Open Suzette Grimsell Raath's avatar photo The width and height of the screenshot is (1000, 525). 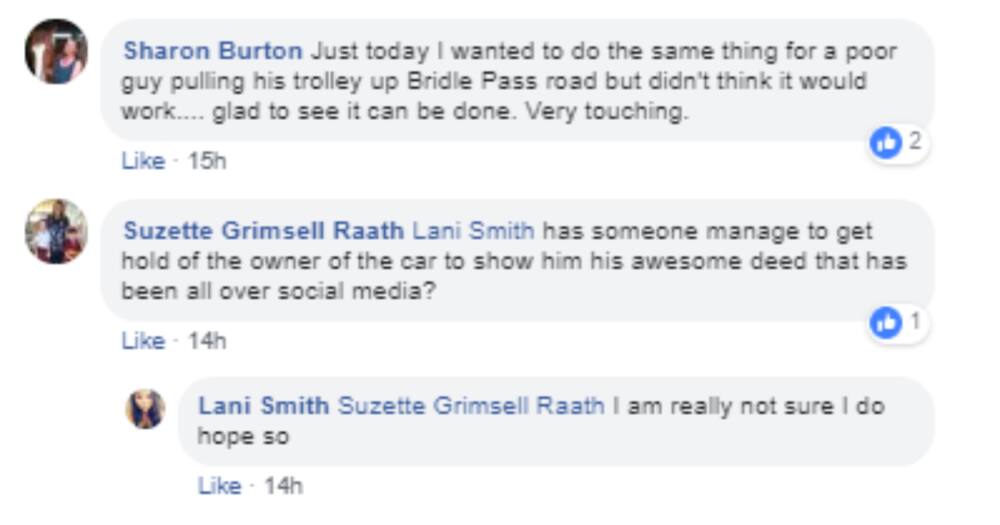click(x=56, y=231)
